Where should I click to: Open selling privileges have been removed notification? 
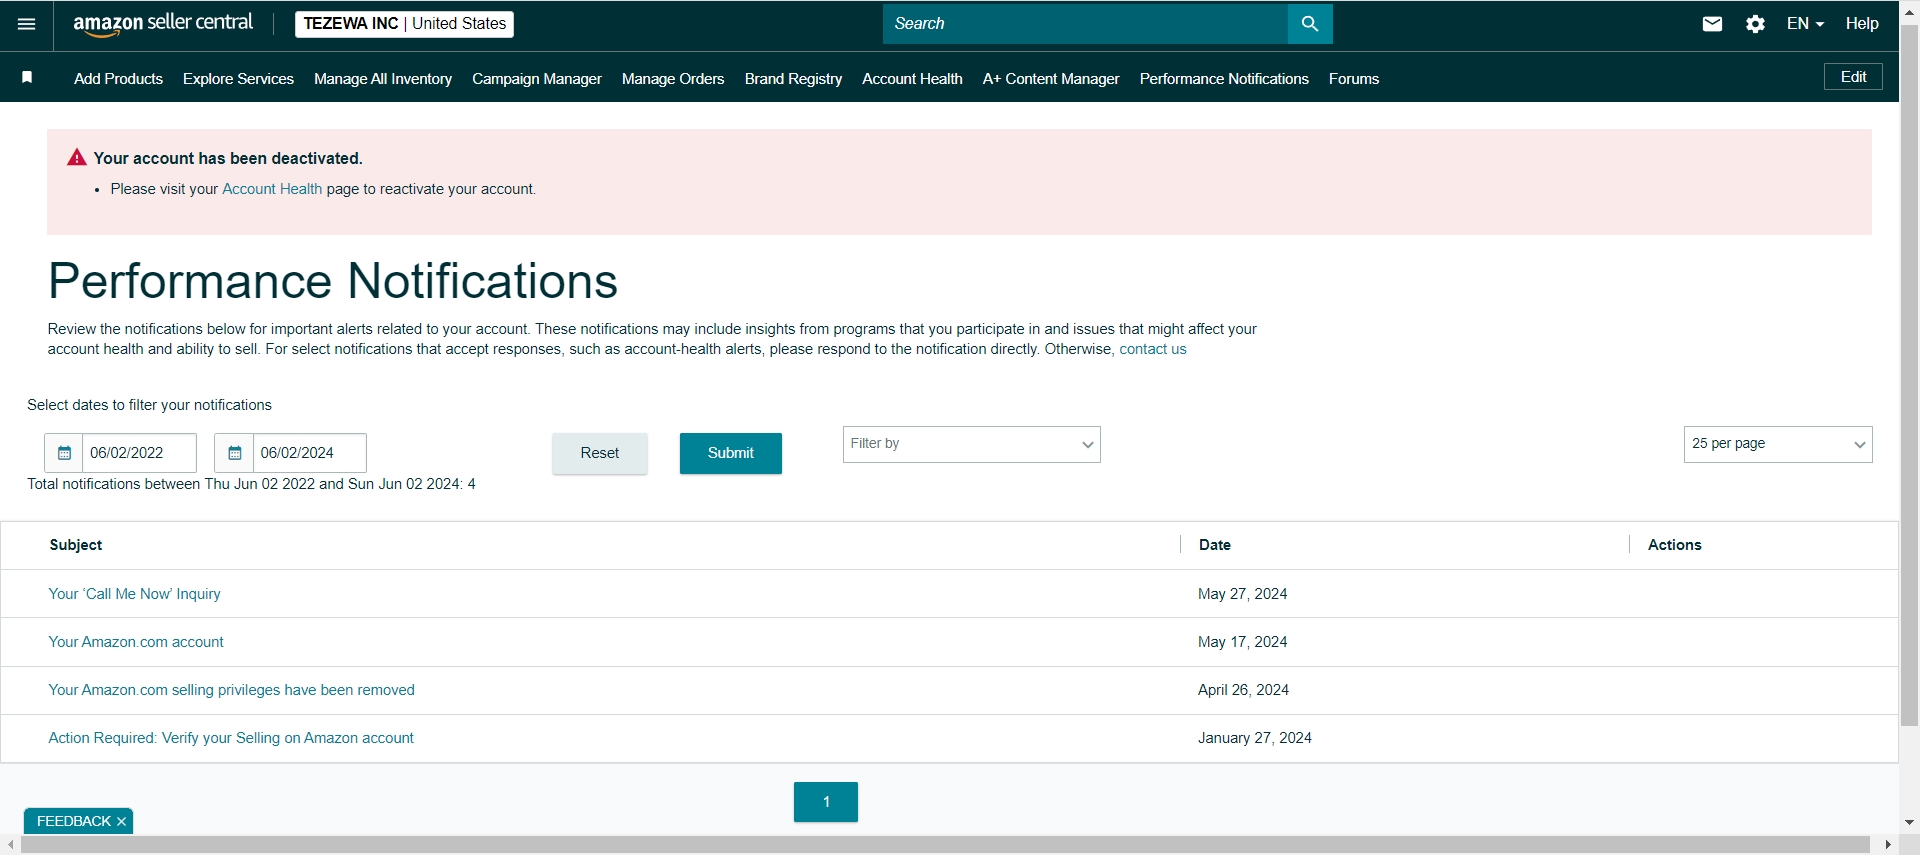(x=232, y=690)
